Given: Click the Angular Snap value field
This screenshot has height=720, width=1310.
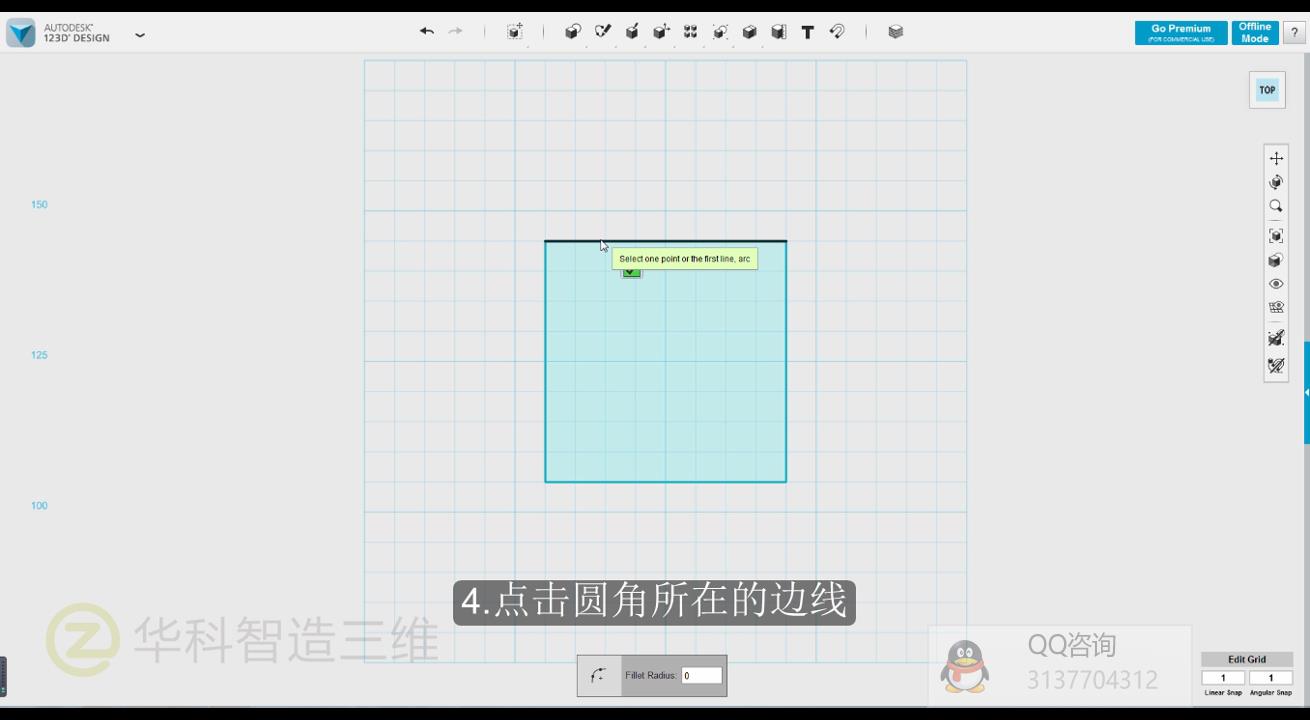Looking at the screenshot, I should coord(1271,678).
